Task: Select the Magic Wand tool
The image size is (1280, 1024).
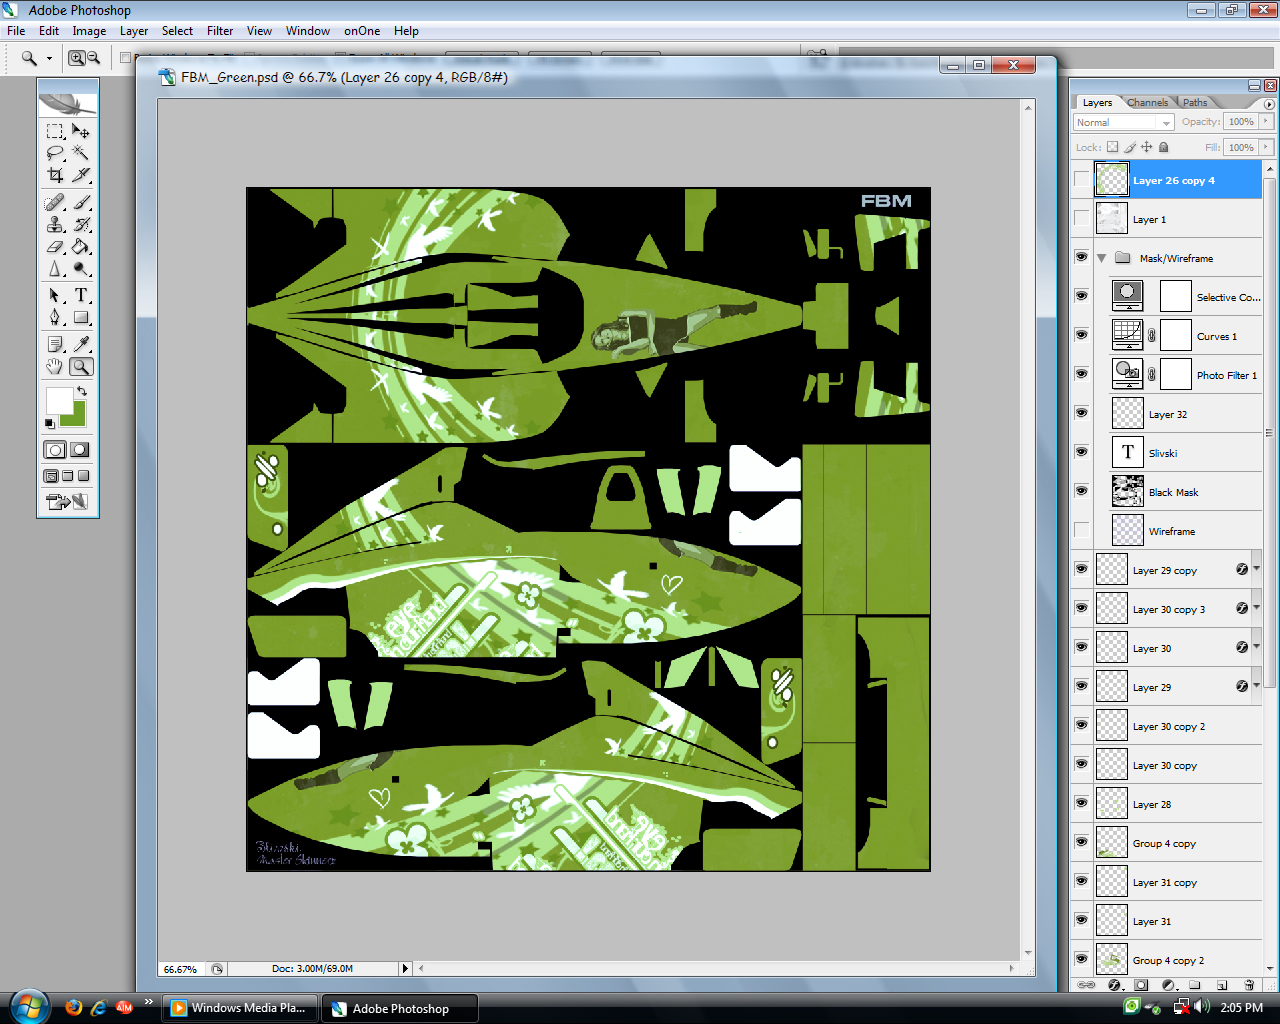Action: tap(81, 153)
